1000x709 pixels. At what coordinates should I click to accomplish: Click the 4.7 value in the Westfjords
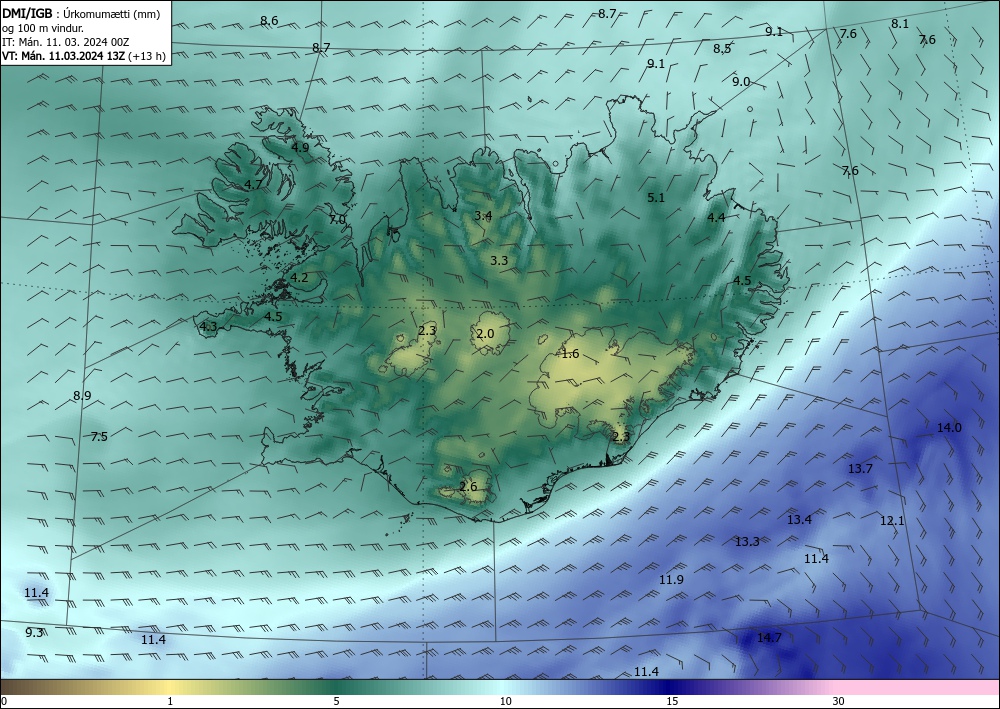tap(253, 184)
